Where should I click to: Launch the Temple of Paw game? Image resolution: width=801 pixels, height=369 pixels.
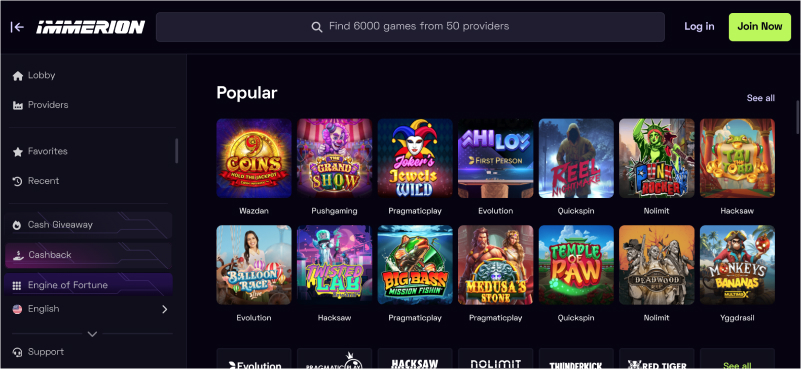(x=576, y=265)
